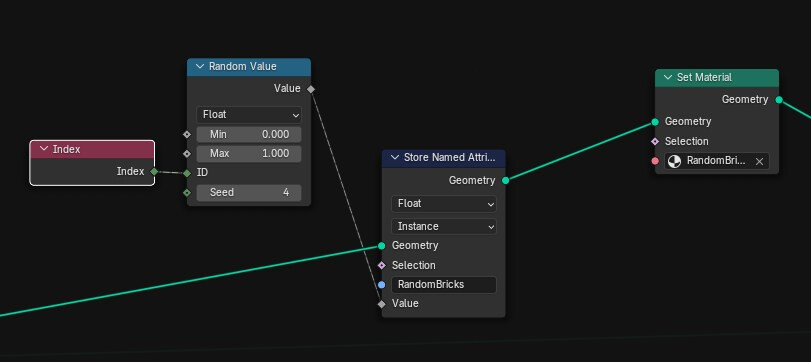Image resolution: width=811 pixels, height=362 pixels.
Task: Collapse the Set Material node
Action: pyautogui.click(x=668, y=78)
